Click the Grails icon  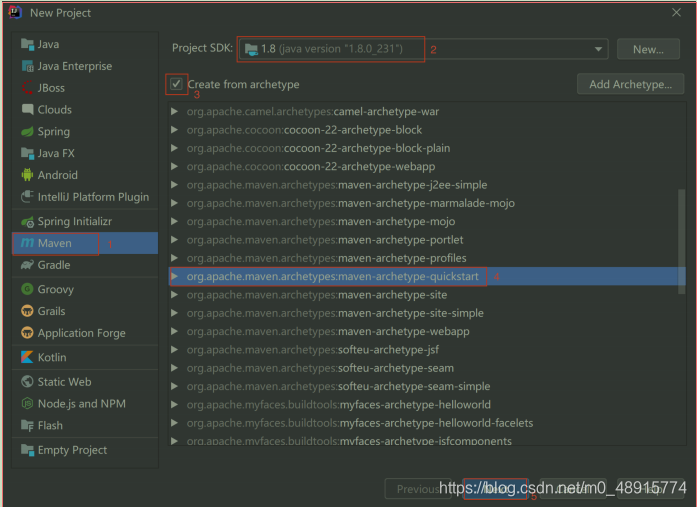tap(28, 311)
